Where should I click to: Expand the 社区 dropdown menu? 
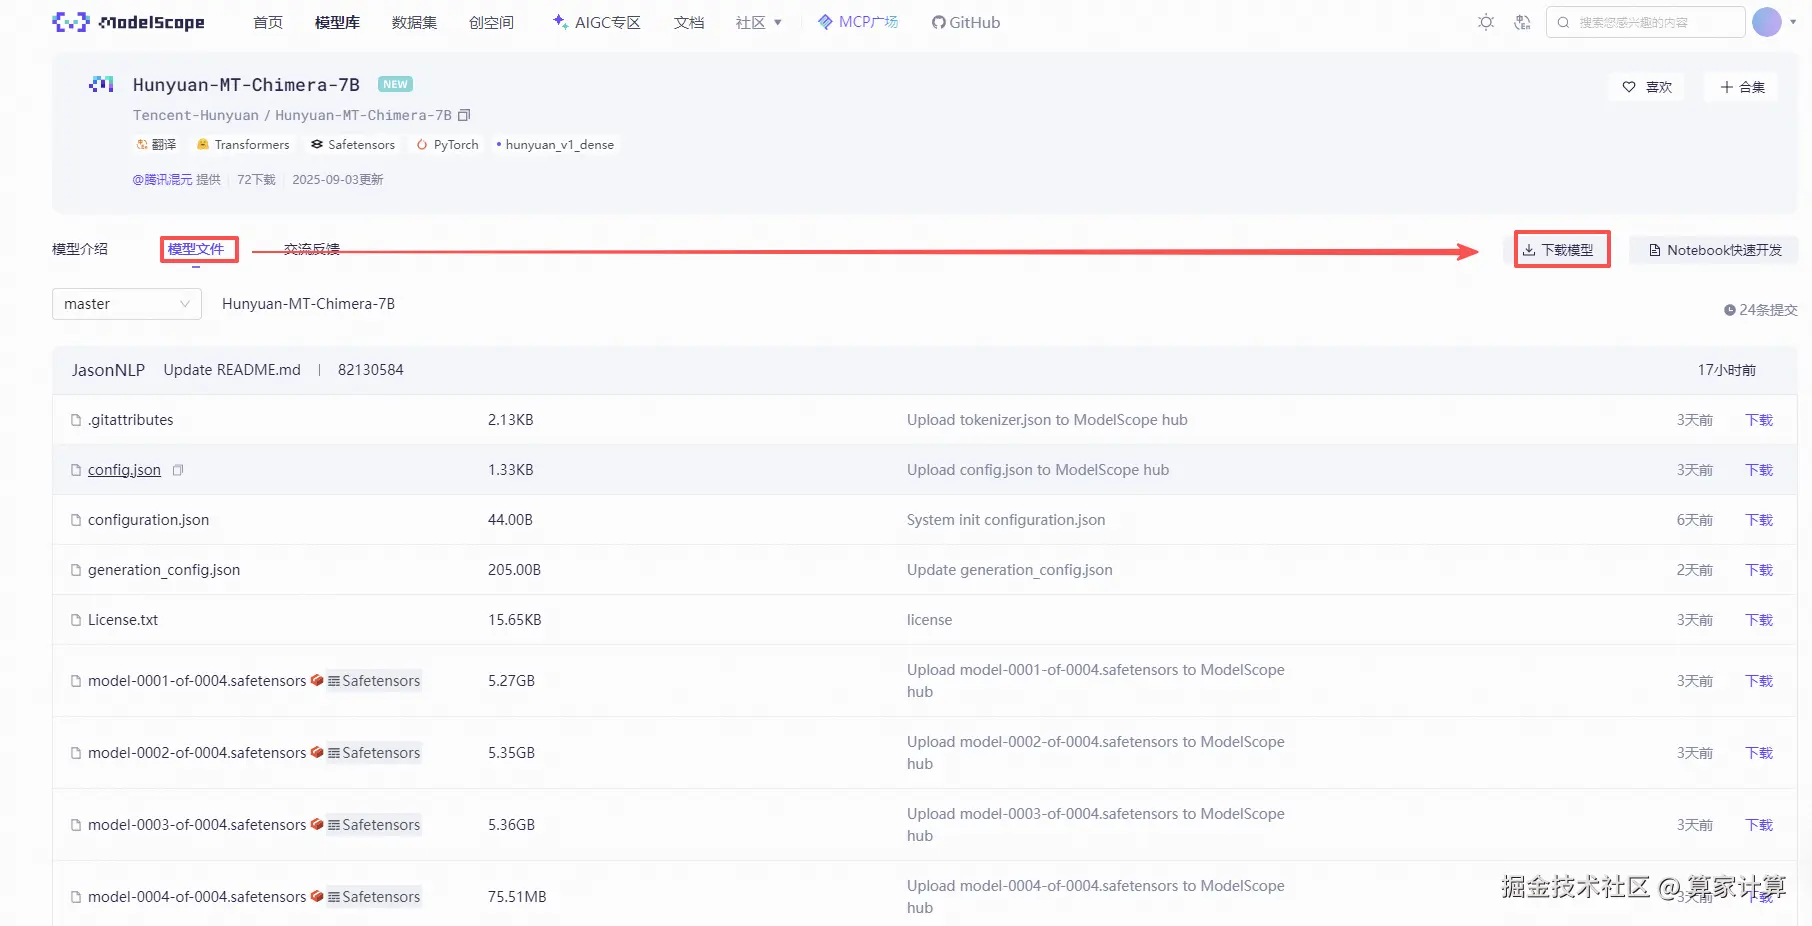coord(759,22)
